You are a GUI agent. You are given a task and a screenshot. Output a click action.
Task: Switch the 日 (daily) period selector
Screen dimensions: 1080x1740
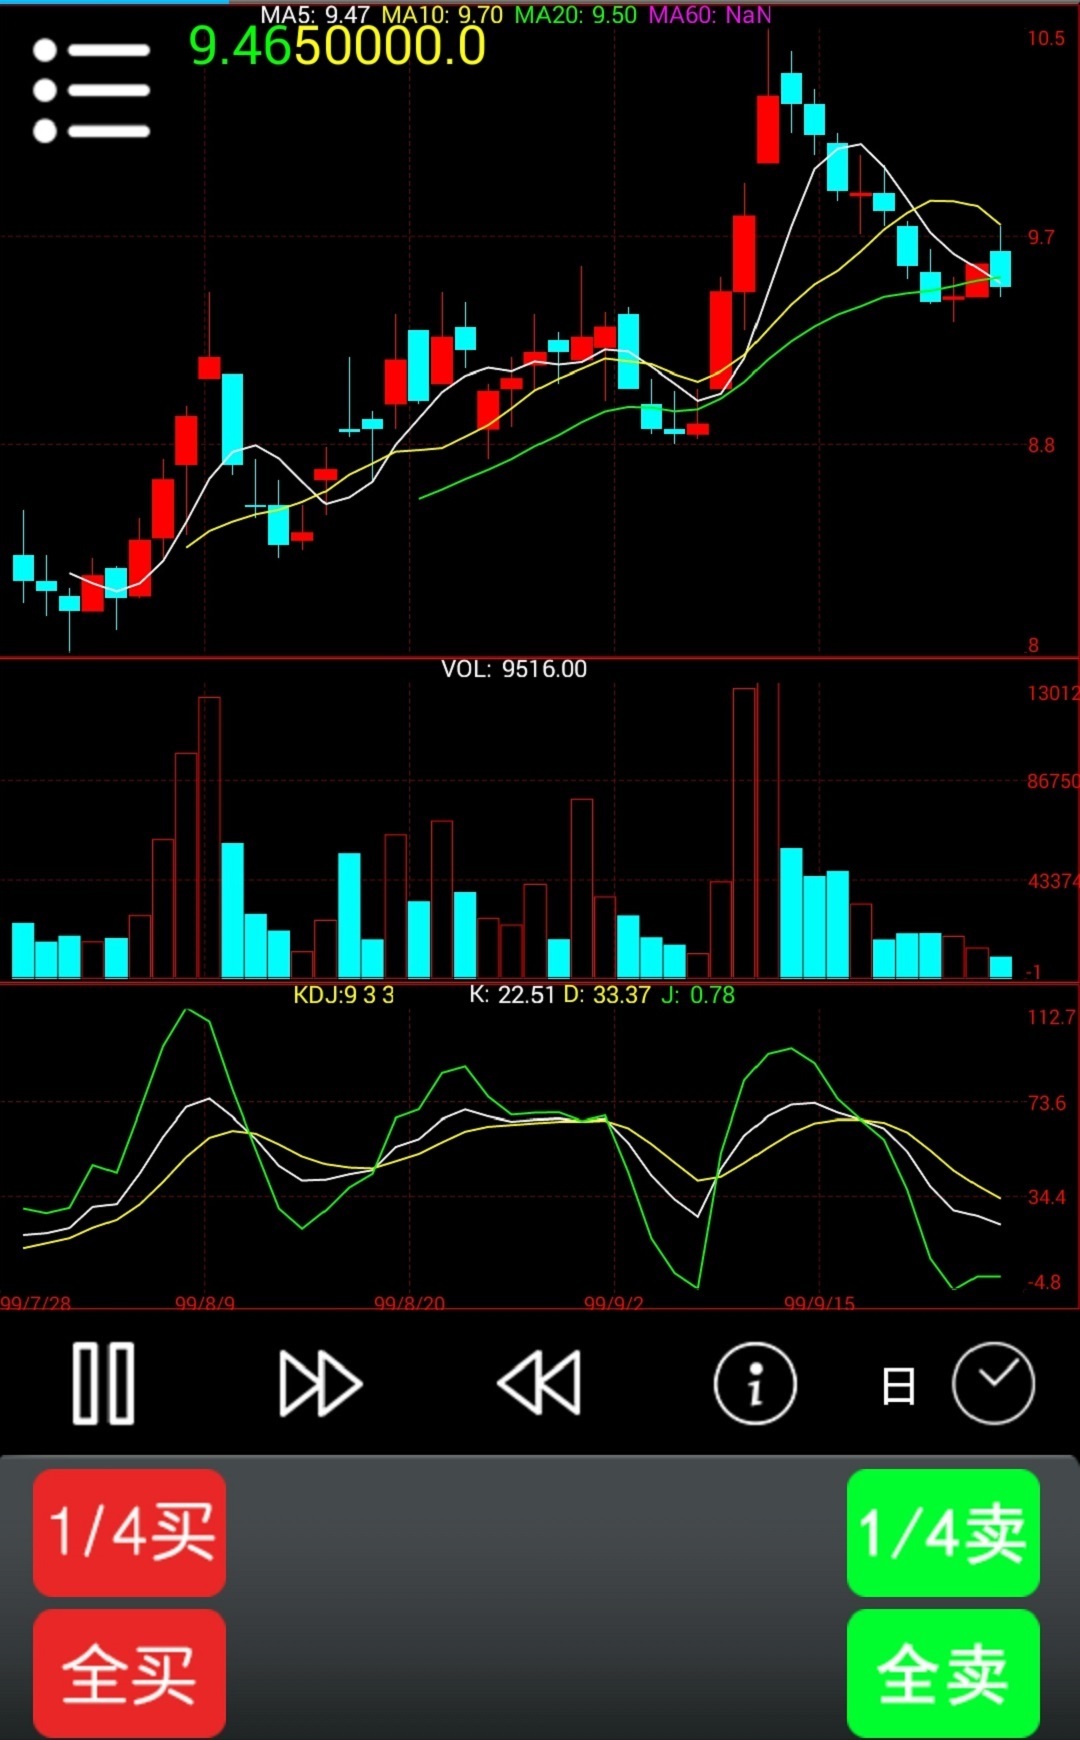(x=898, y=1387)
